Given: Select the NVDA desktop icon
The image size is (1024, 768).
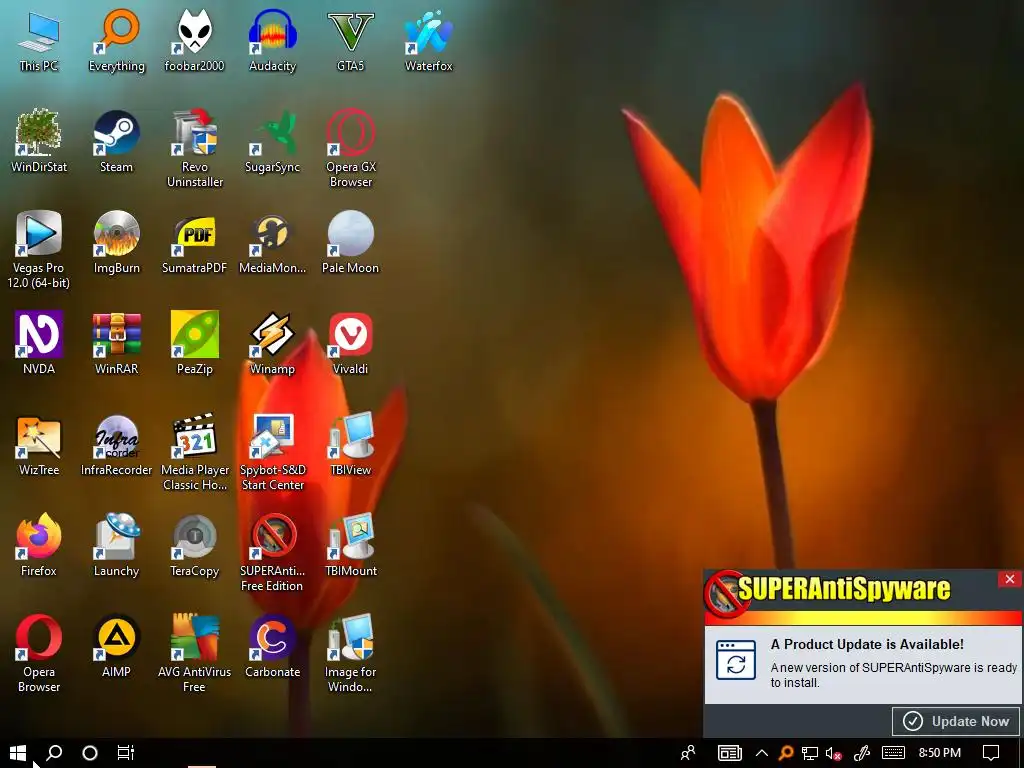Looking at the screenshot, I should [x=39, y=343].
